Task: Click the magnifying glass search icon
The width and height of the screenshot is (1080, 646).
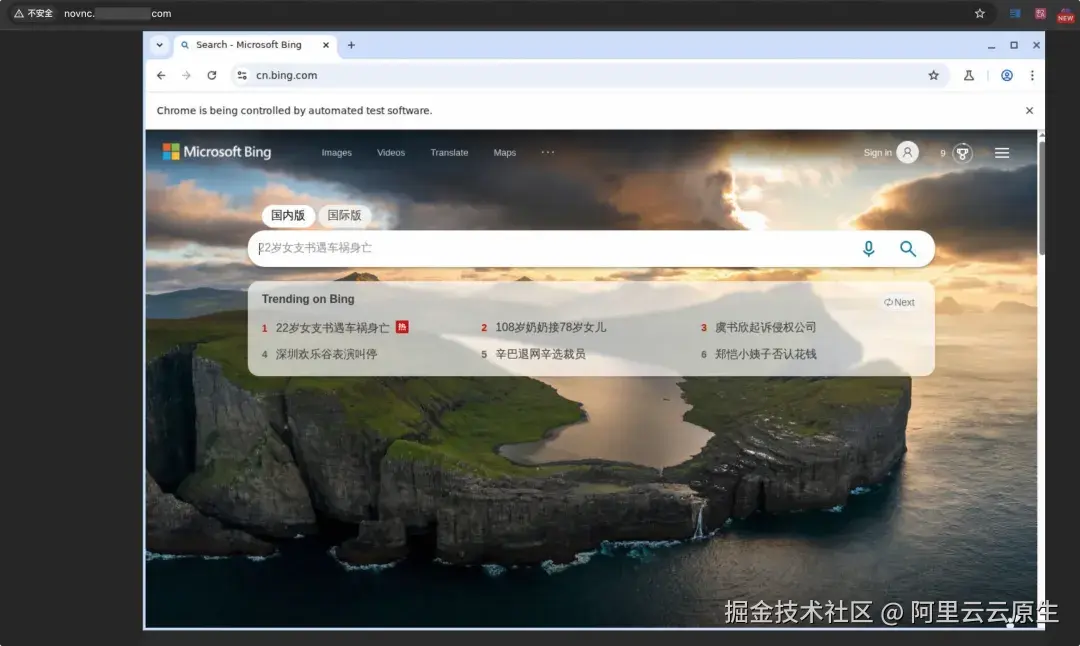Action: click(908, 248)
